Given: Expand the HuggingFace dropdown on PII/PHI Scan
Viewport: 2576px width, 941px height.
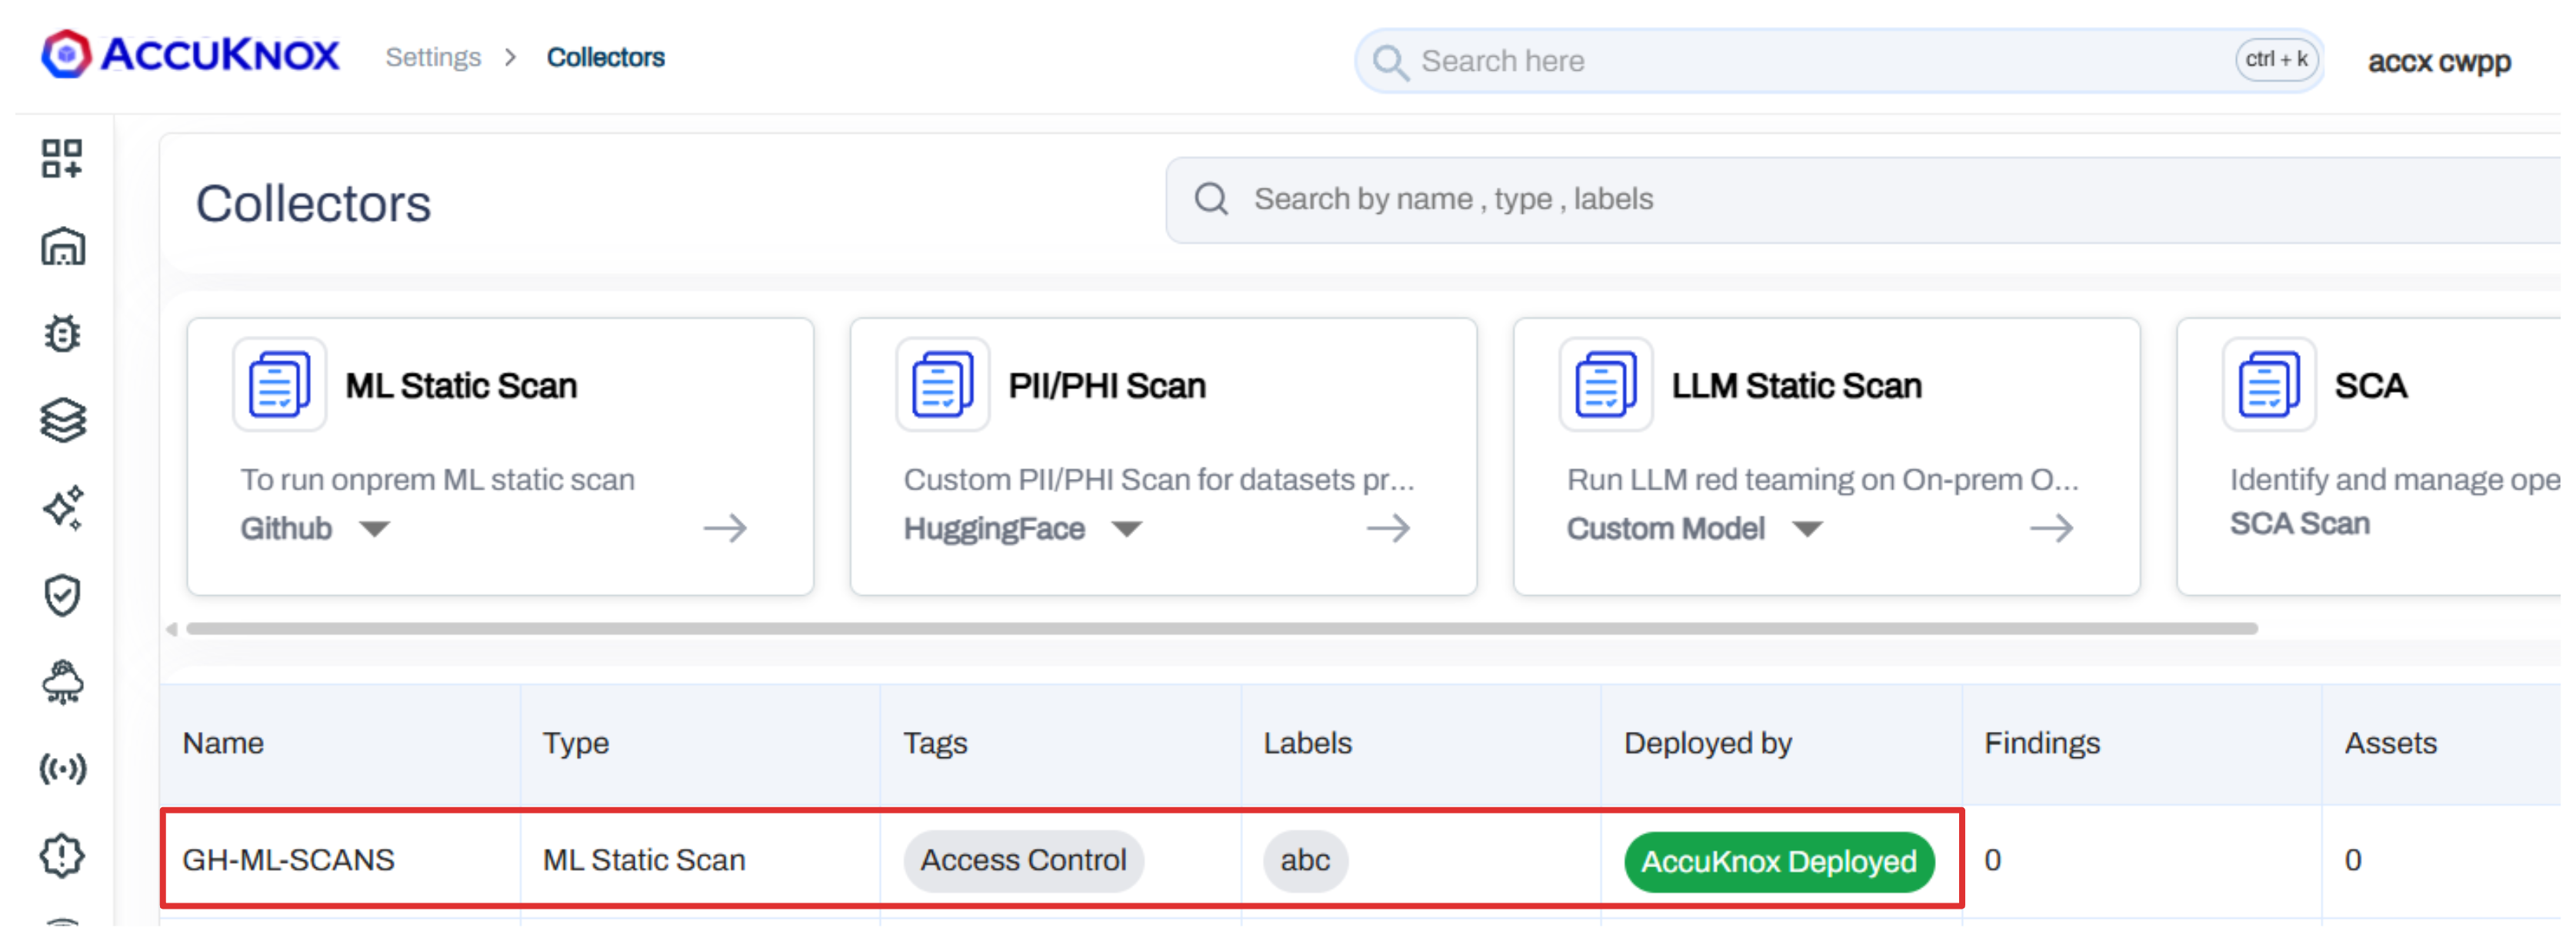Looking at the screenshot, I should [1126, 529].
